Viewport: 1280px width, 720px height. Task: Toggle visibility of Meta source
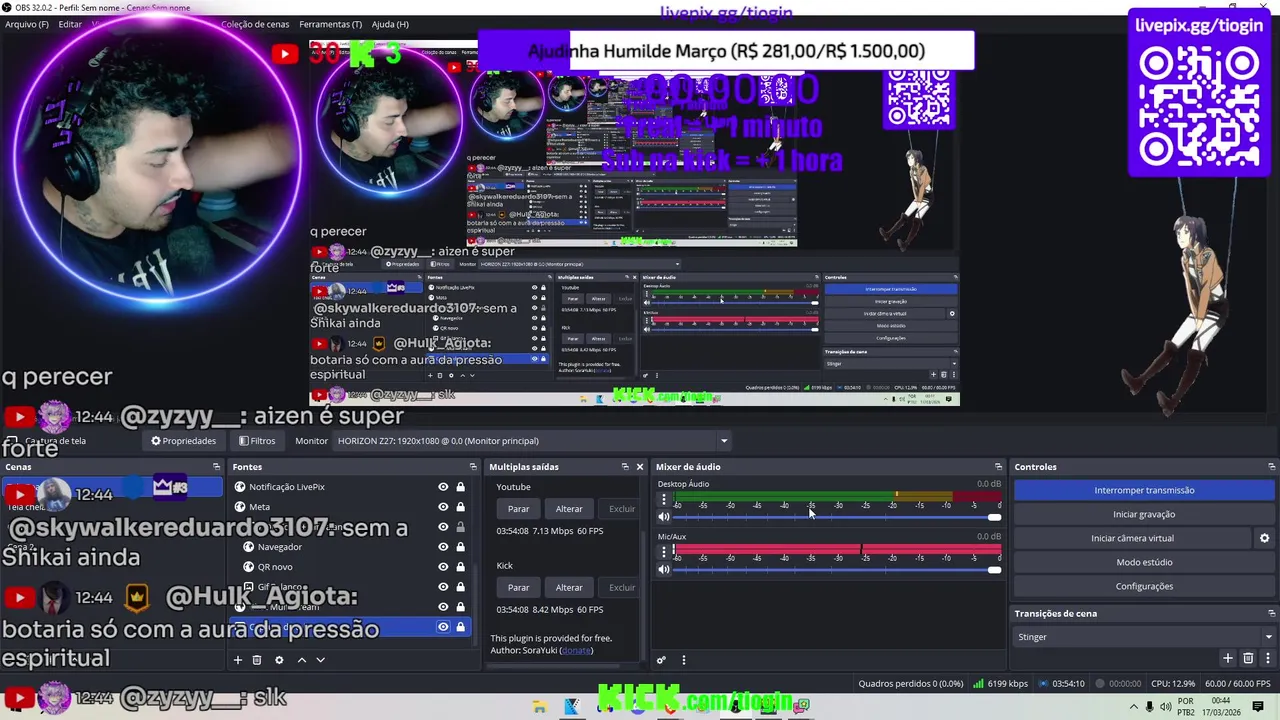click(443, 507)
